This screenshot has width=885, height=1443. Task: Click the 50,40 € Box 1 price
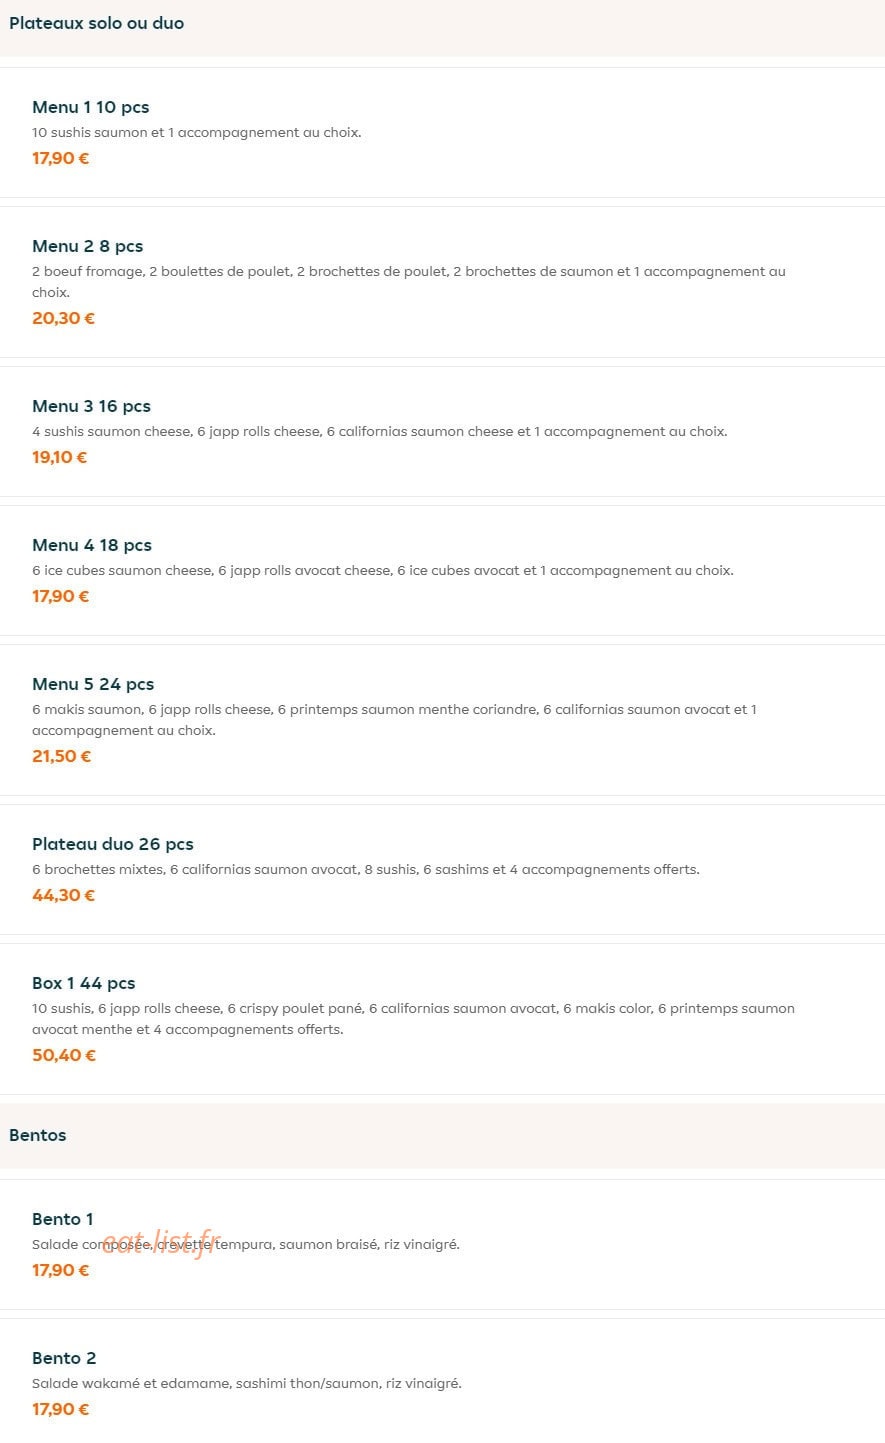pyautogui.click(x=64, y=1055)
